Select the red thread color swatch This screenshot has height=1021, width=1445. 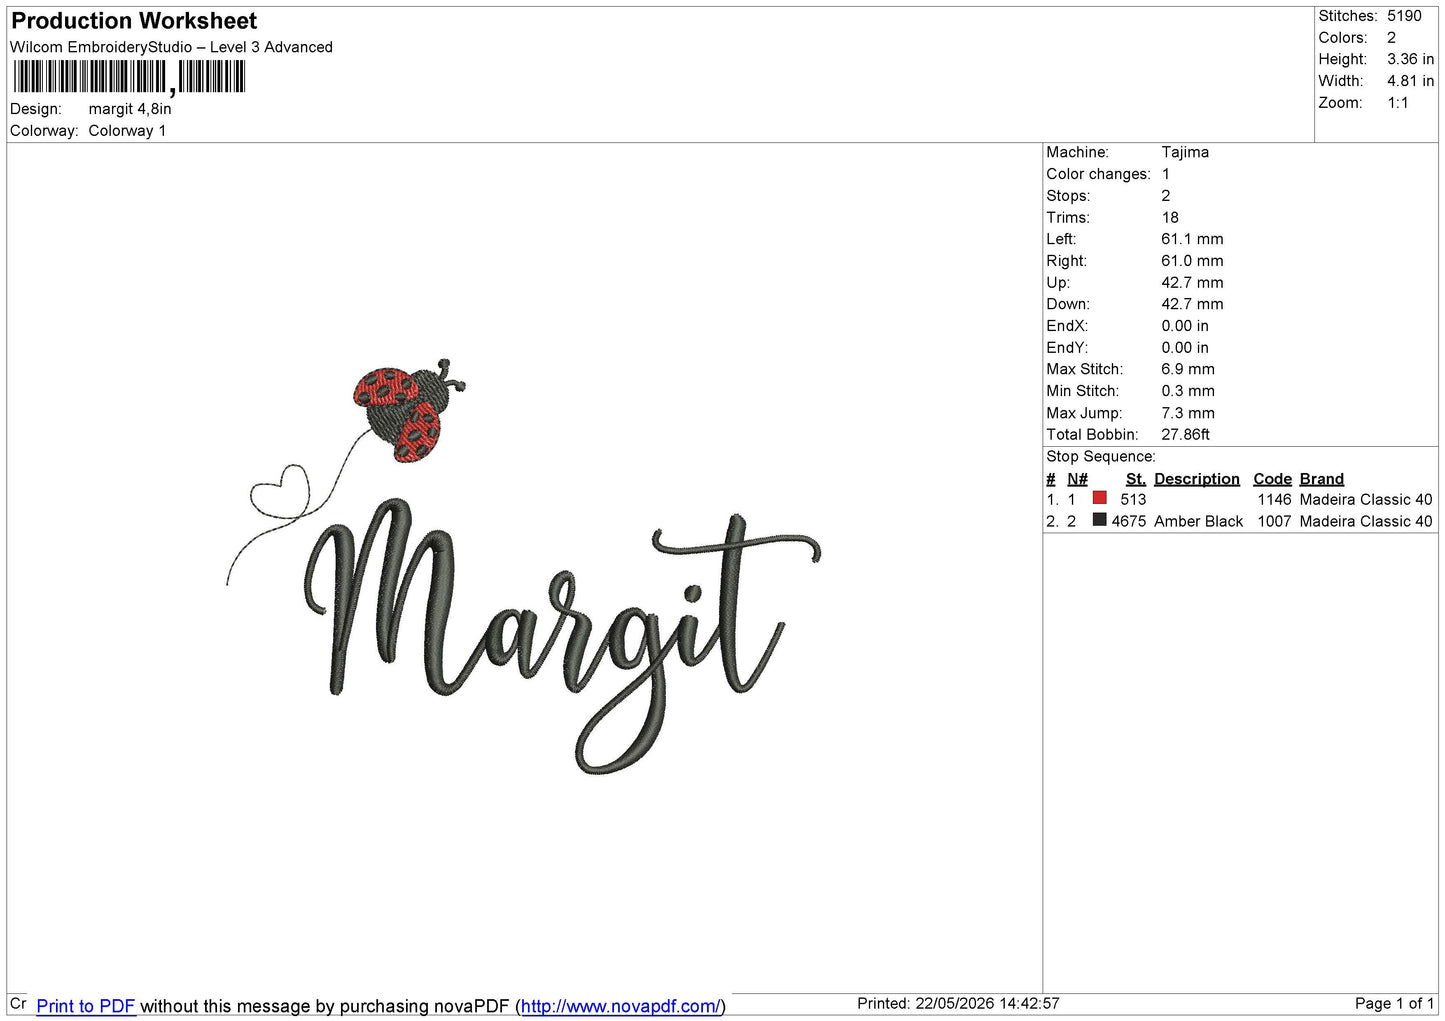pos(1100,498)
